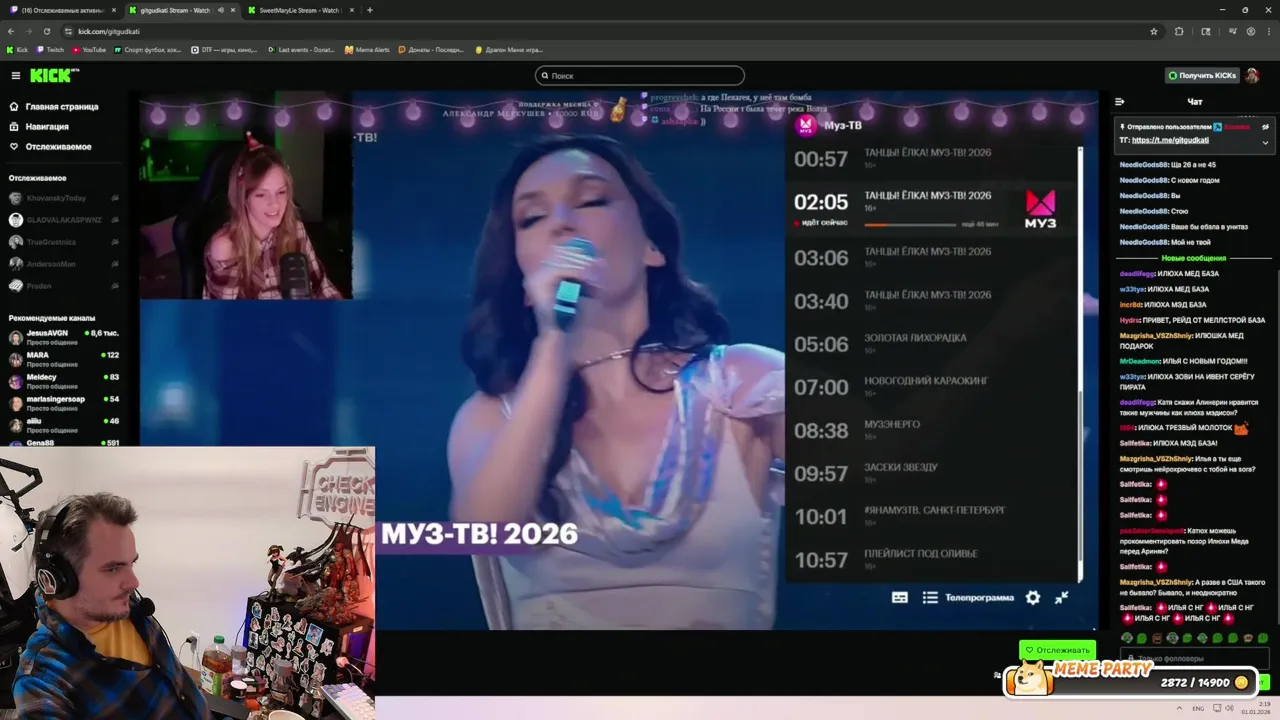Open Навигация in the sidebar
The width and height of the screenshot is (1280, 720).
[x=40, y=126]
